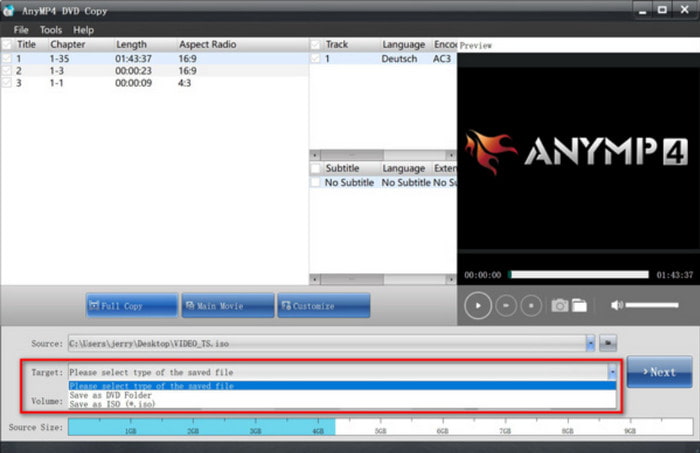Toggle checkbox for title 3

click(7, 83)
